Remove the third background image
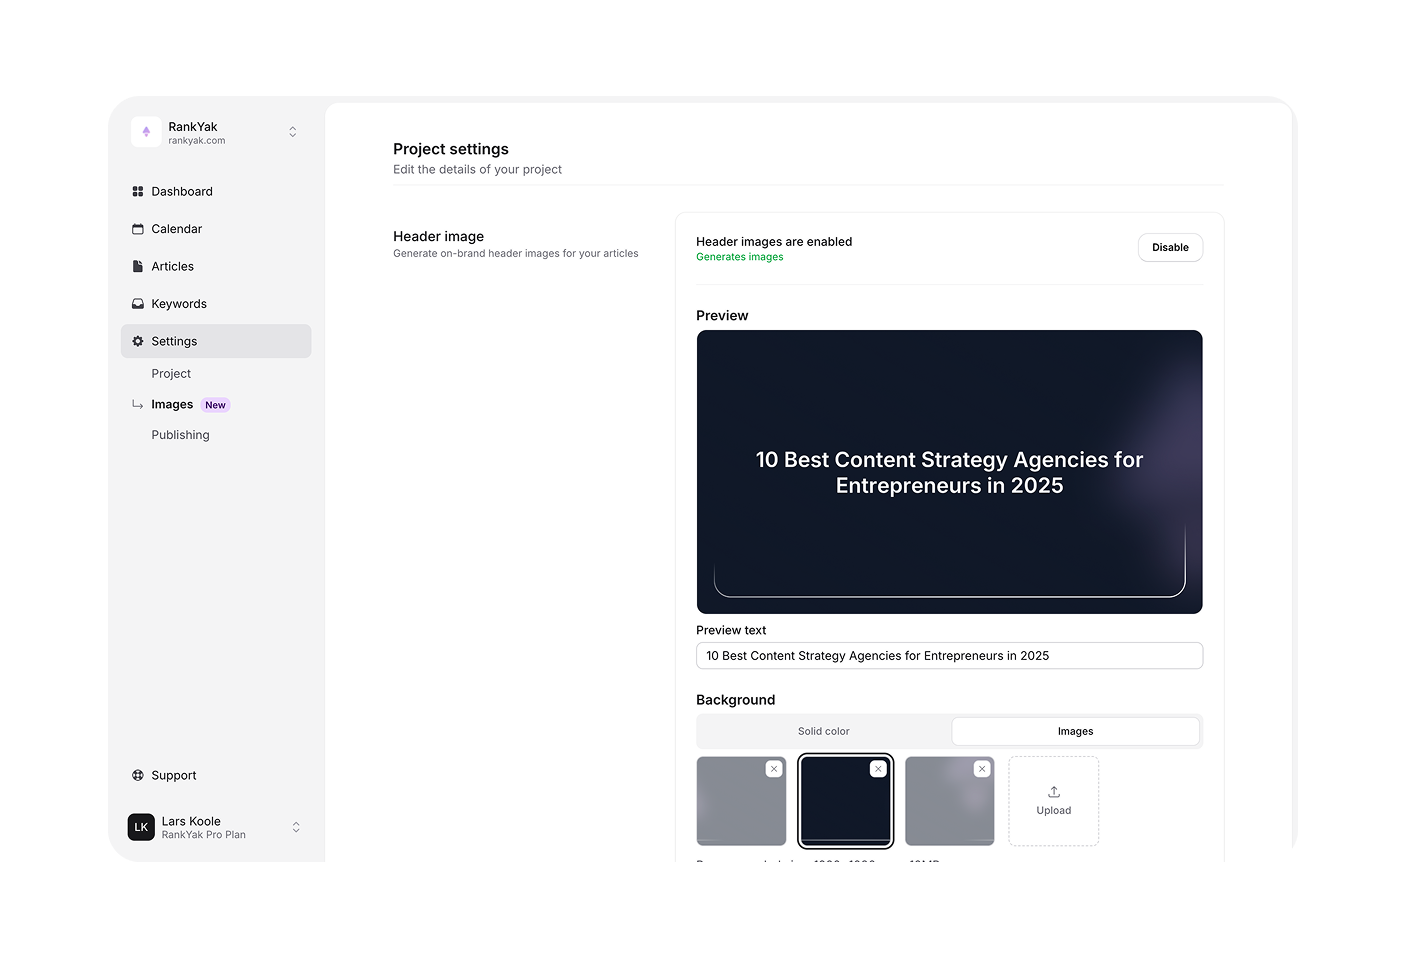 (982, 769)
